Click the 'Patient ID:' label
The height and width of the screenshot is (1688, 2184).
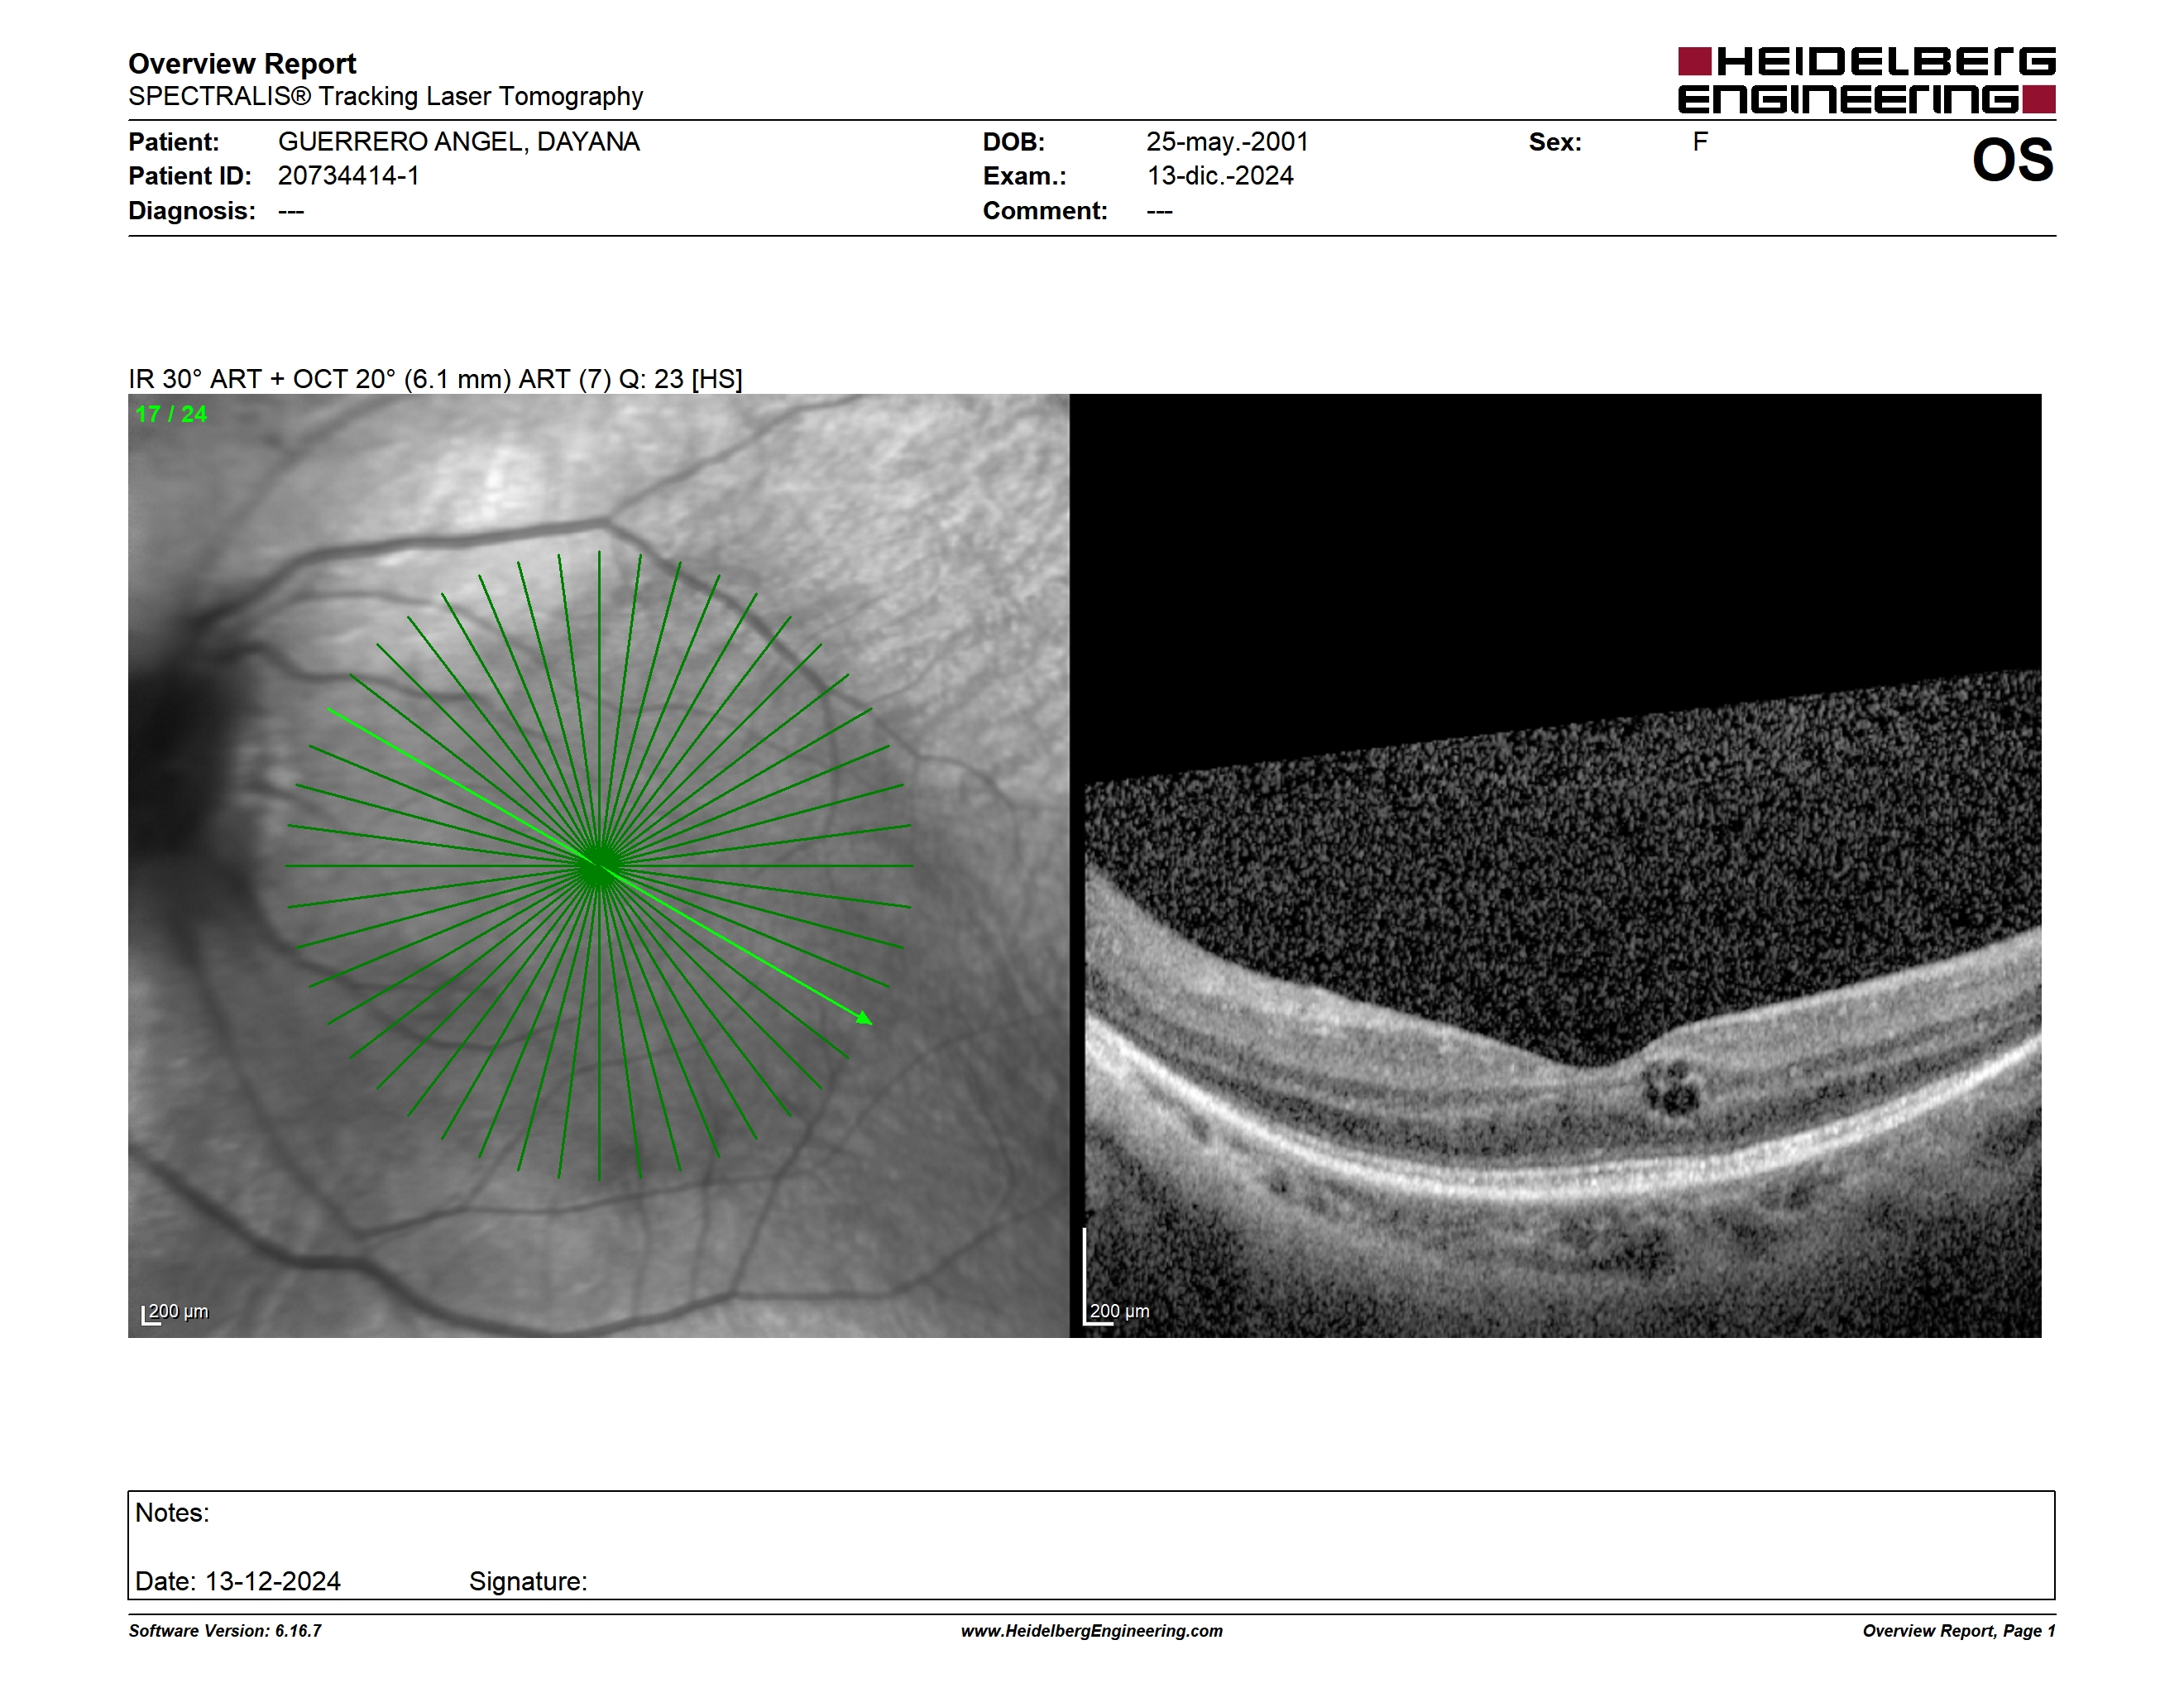[190, 176]
